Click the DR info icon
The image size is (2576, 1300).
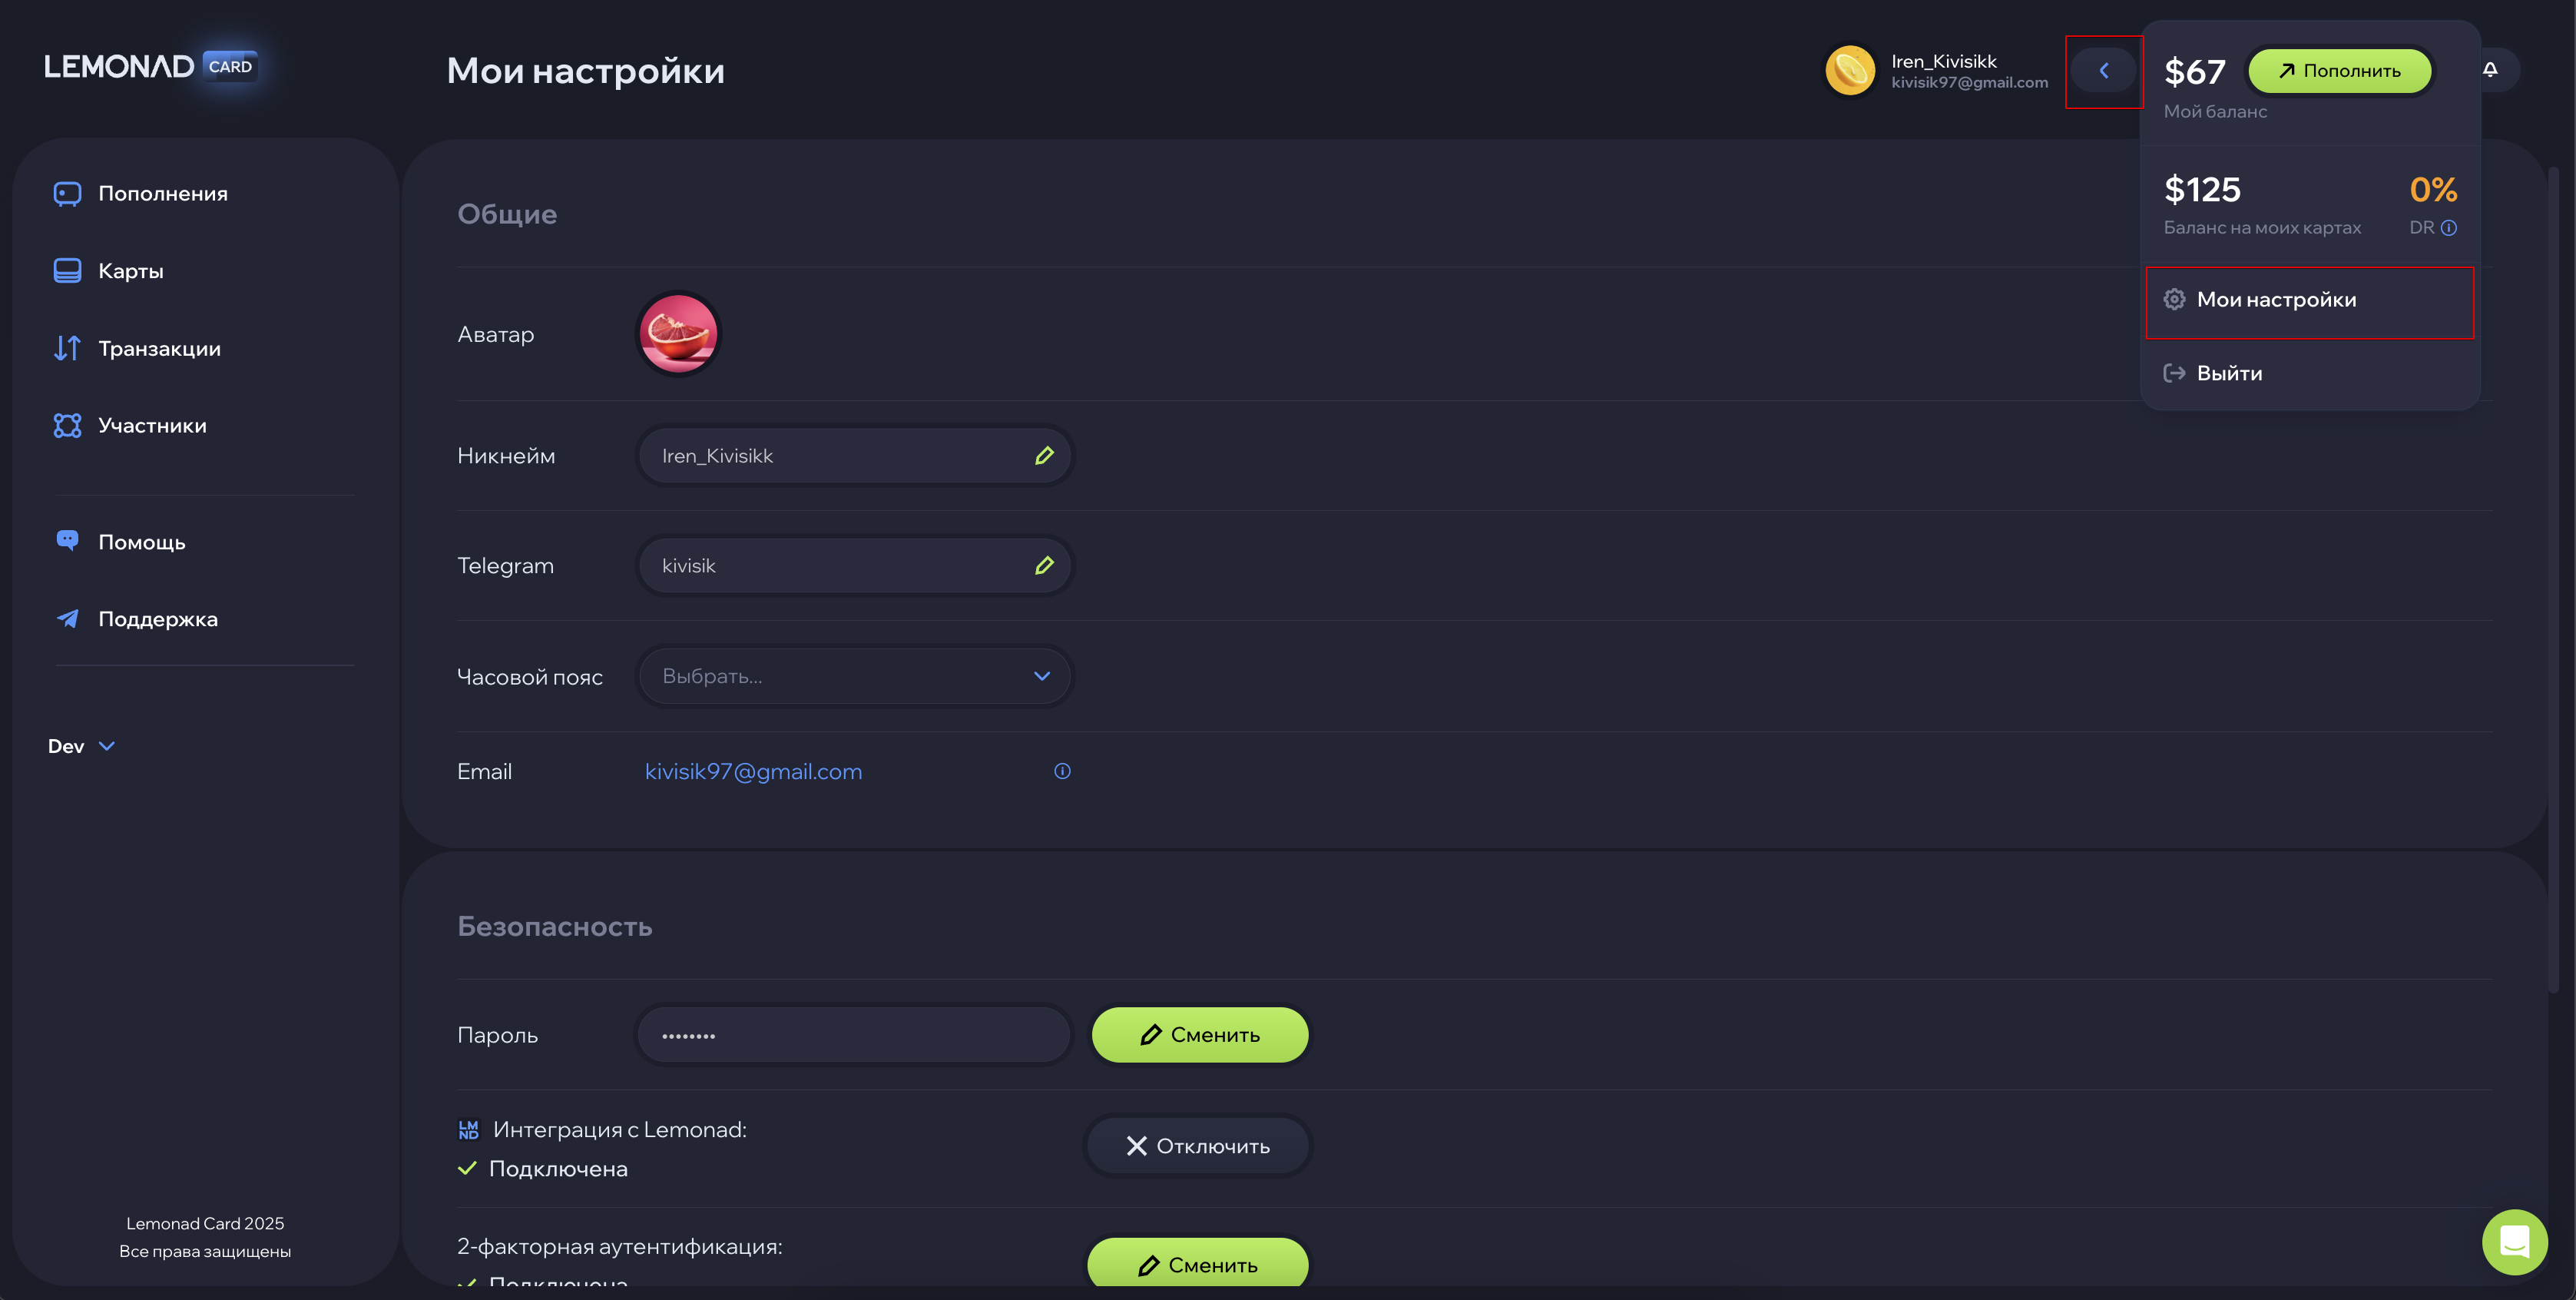coord(2448,228)
